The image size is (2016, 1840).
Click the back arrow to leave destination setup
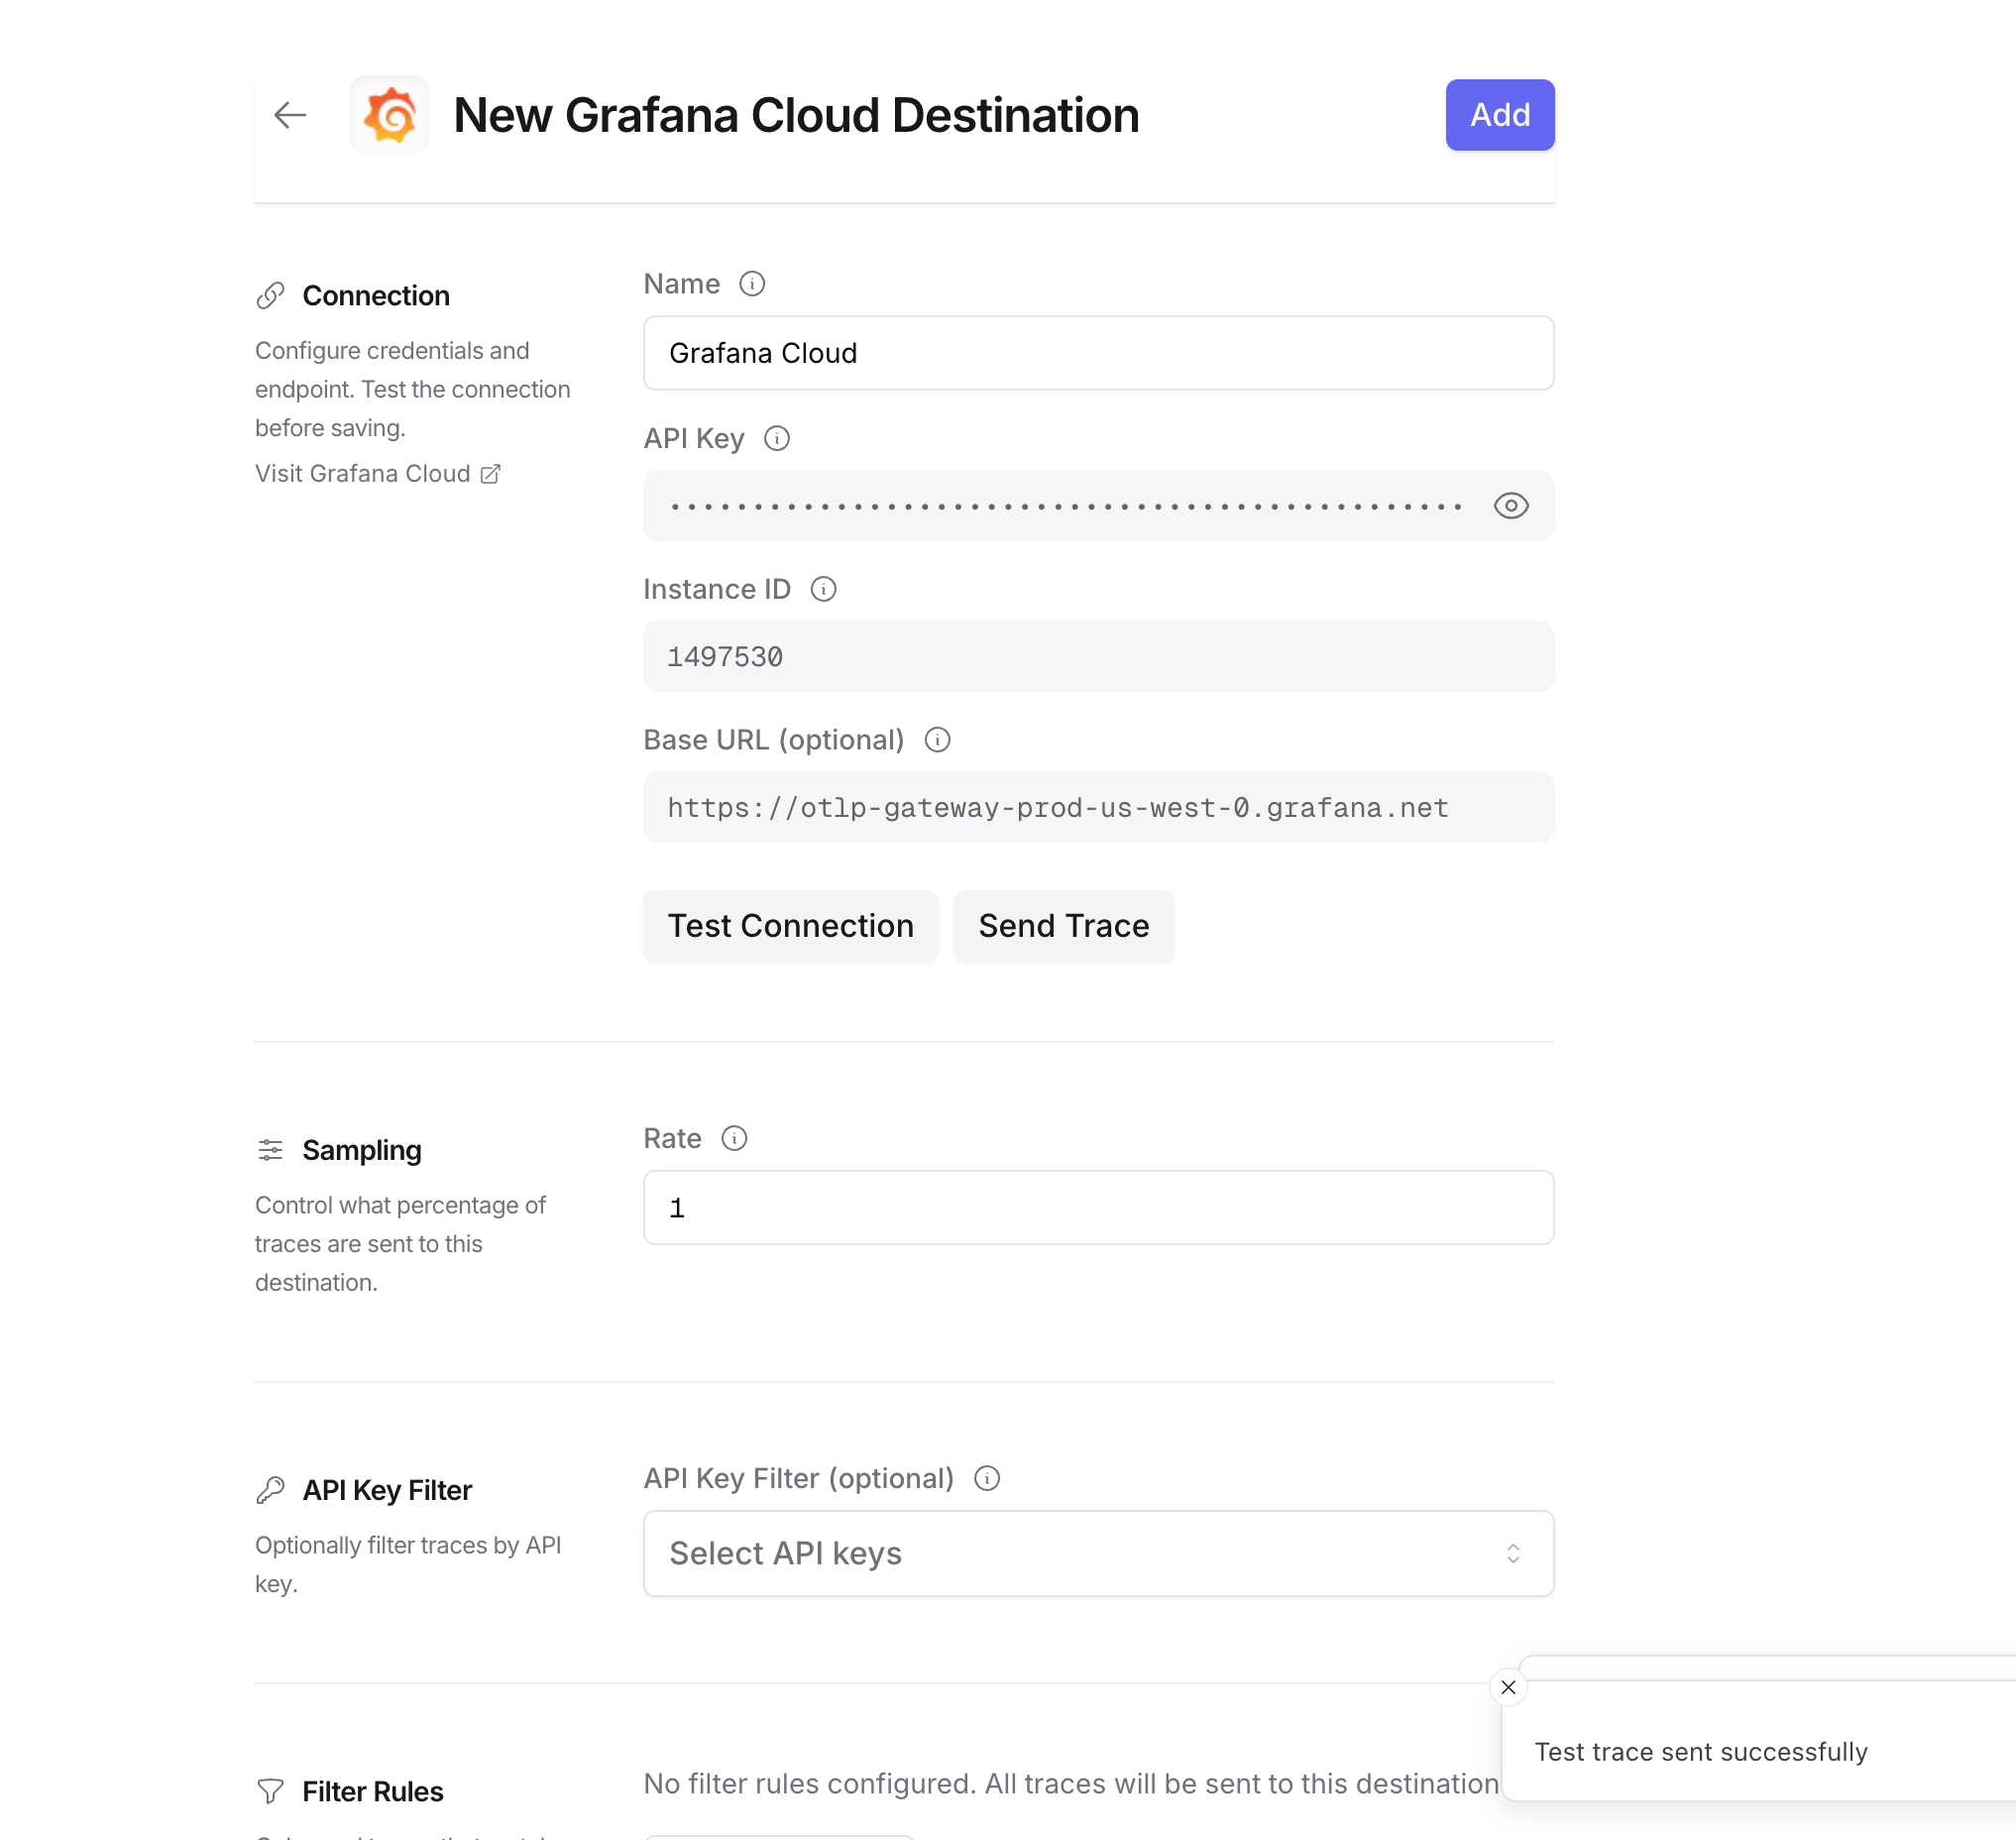(x=289, y=115)
